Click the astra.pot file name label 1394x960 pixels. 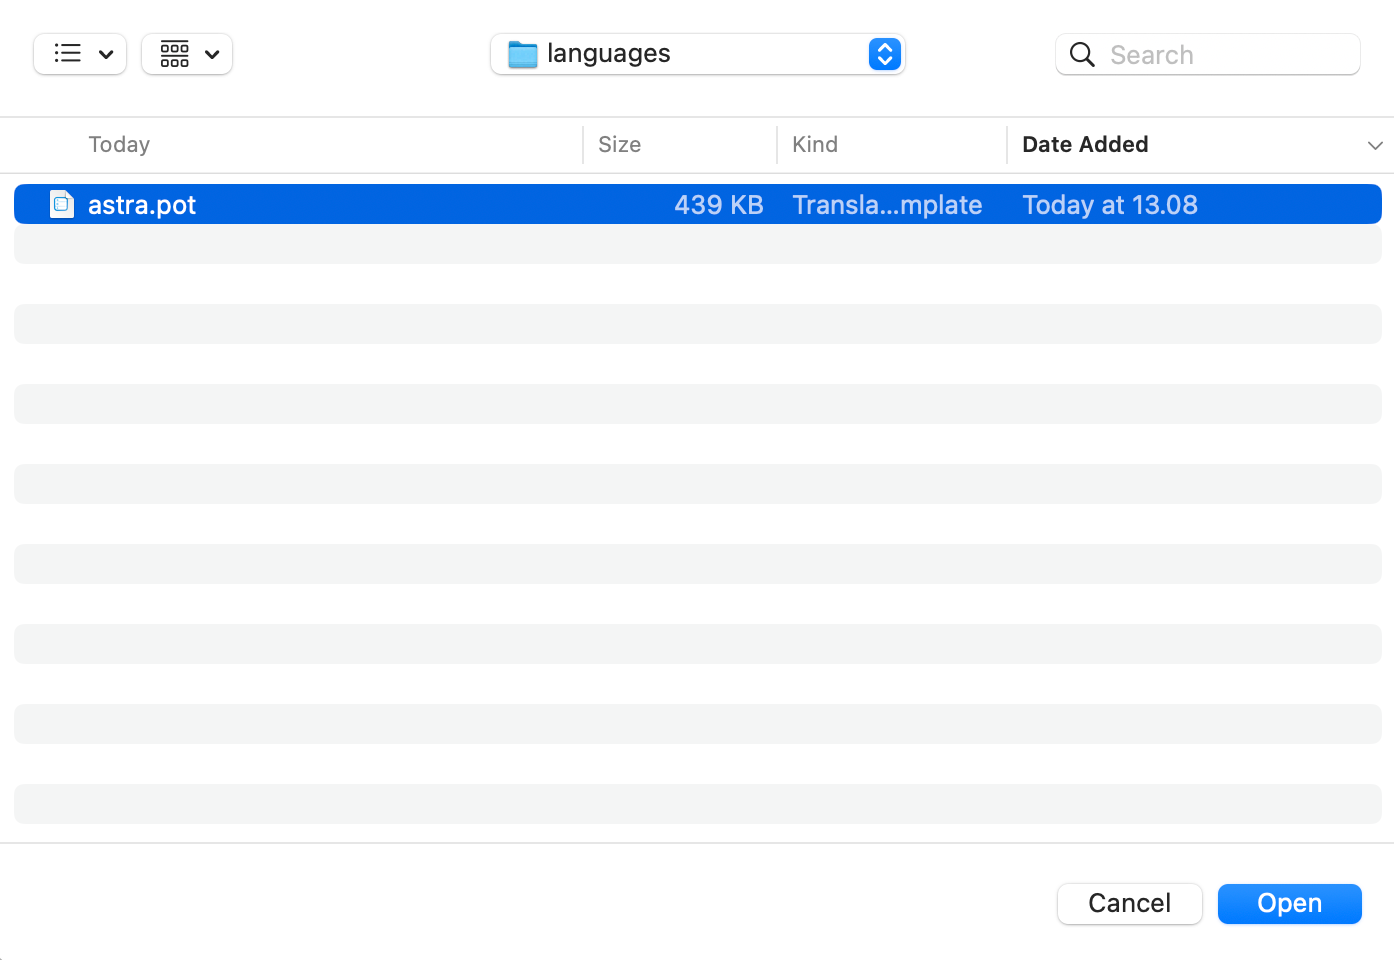point(141,204)
